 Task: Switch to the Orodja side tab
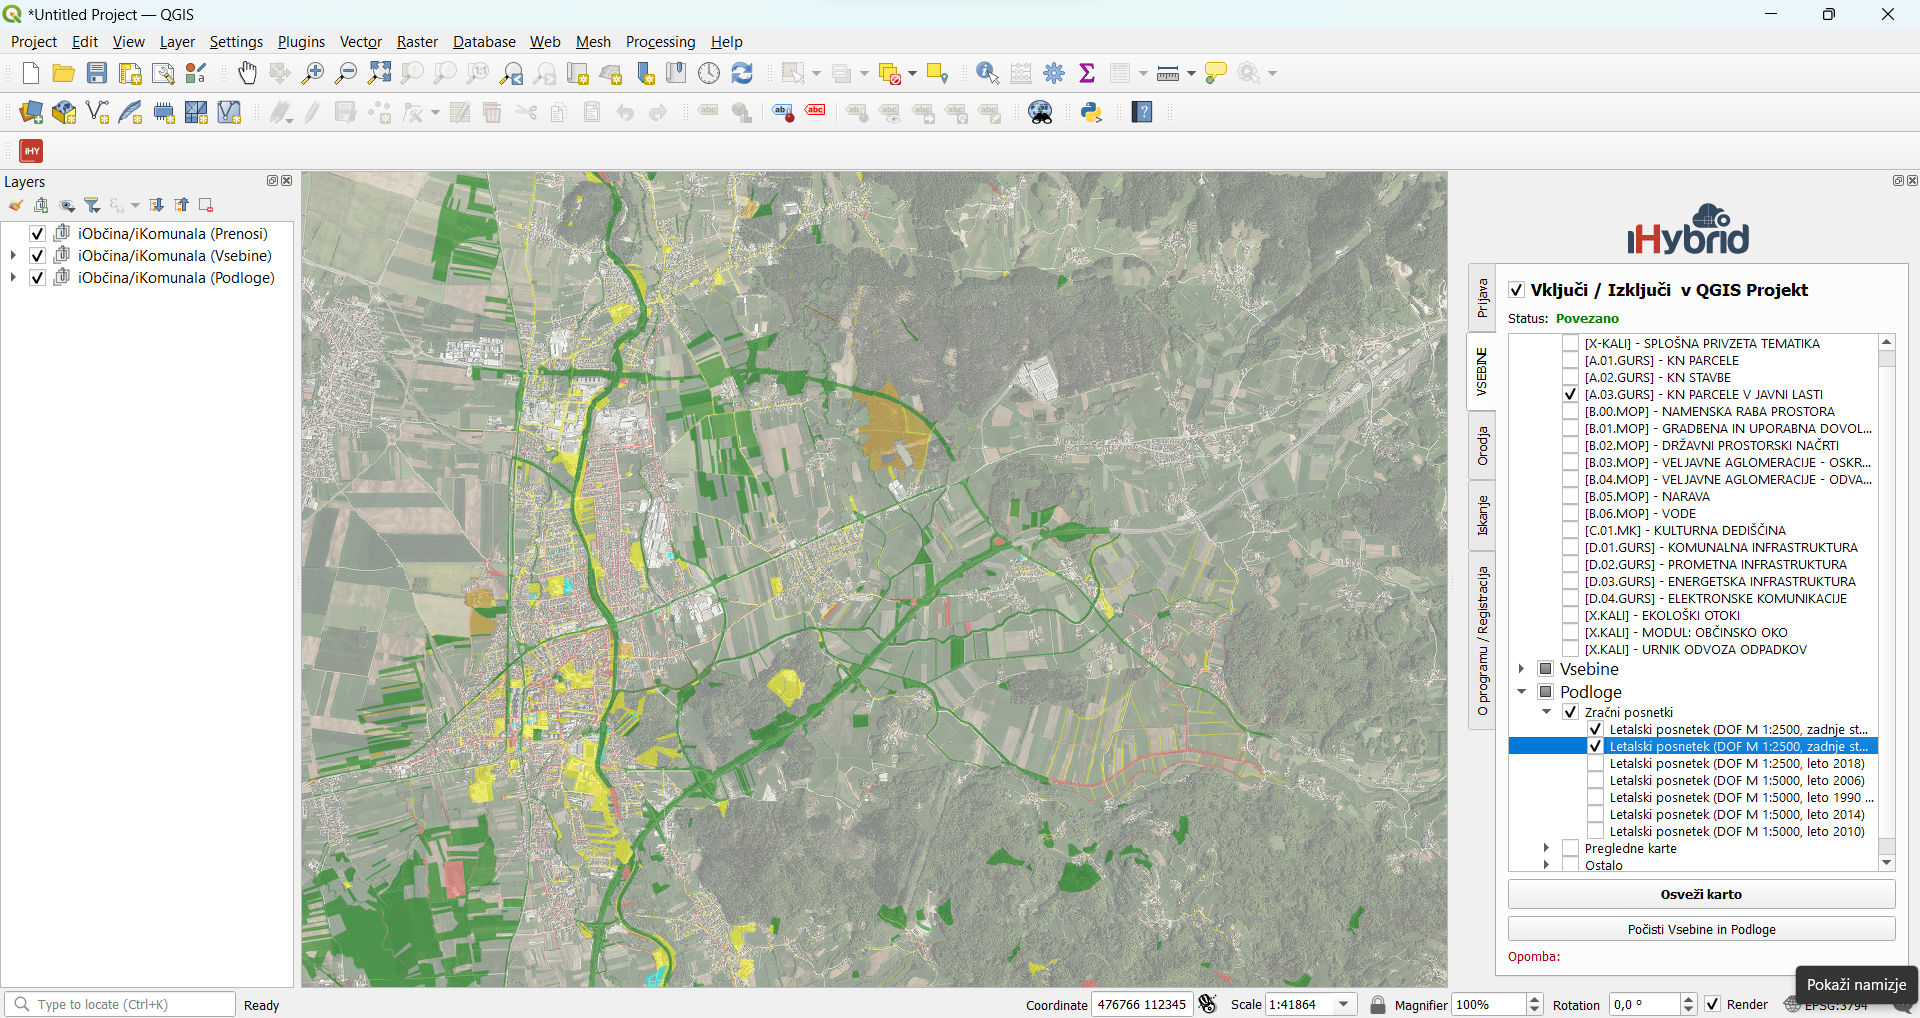point(1482,446)
